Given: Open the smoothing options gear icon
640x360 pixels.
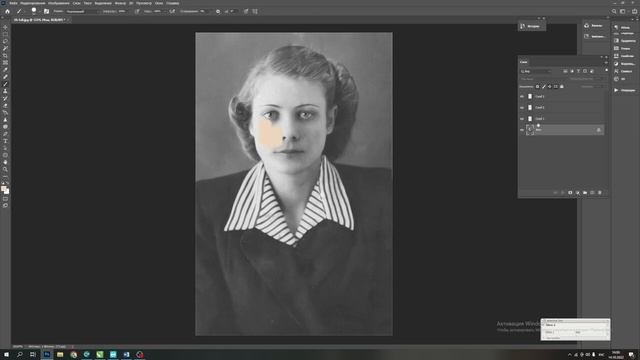Looking at the screenshot, I should [218, 11].
